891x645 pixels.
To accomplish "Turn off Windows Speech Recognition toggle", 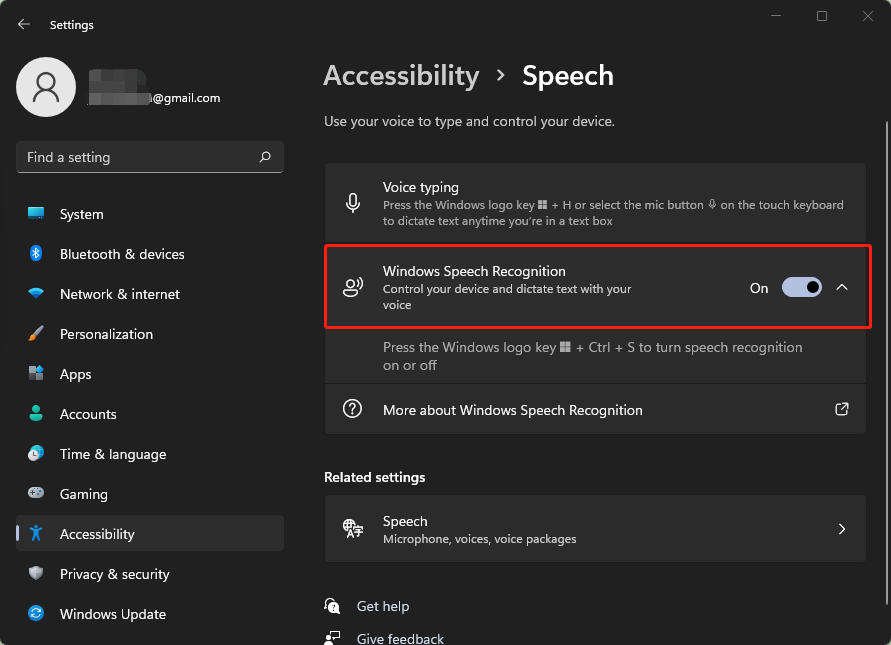I will (x=801, y=288).
